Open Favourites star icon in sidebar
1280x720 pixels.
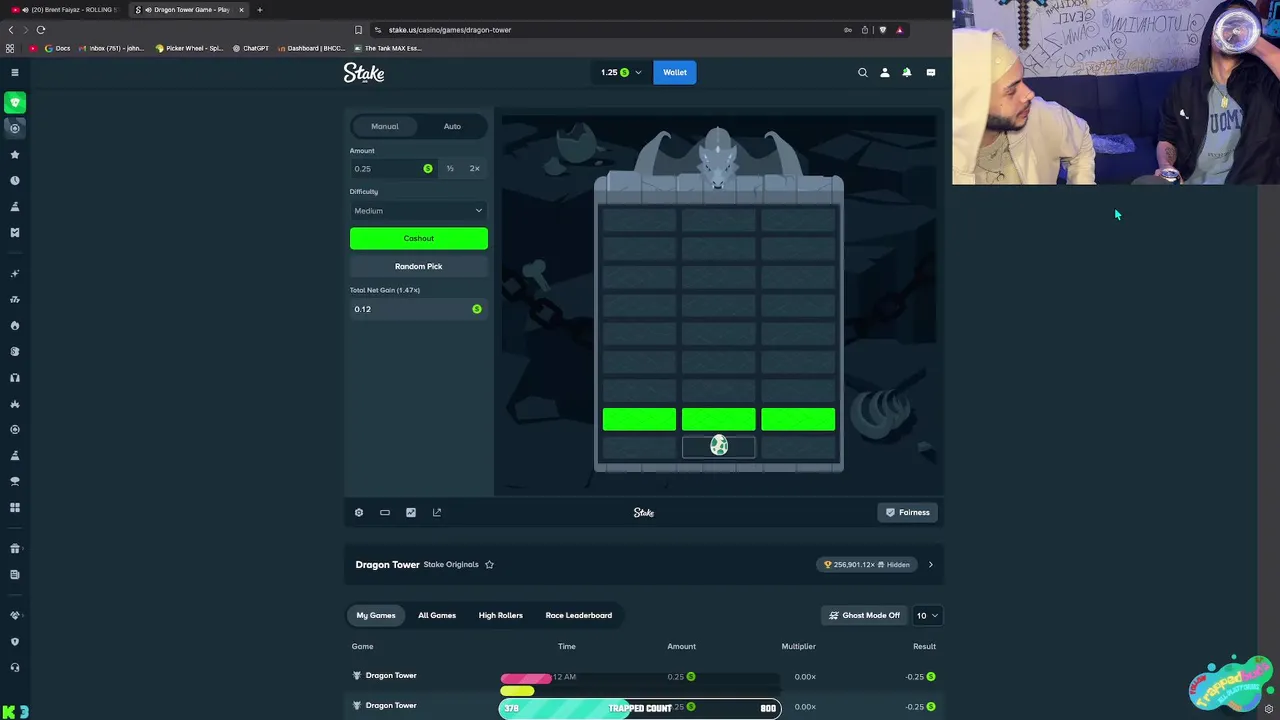coord(15,155)
